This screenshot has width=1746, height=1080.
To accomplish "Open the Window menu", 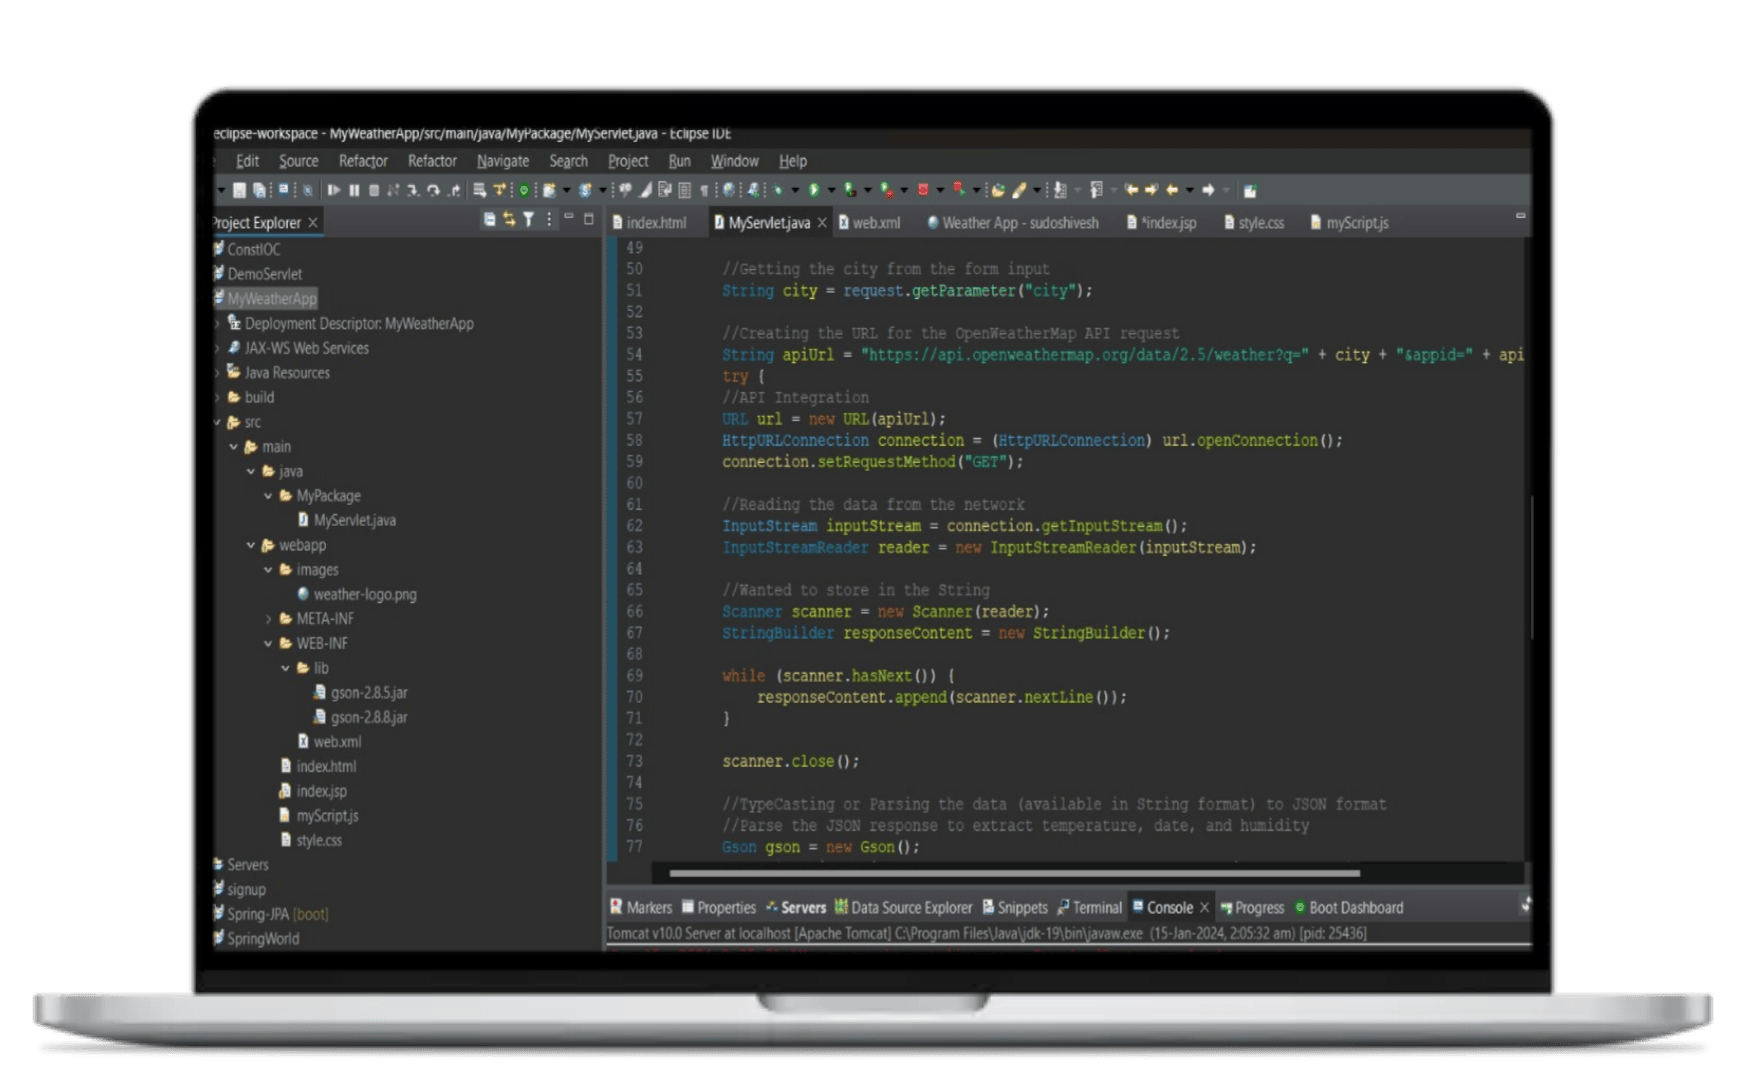I will pyautogui.click(x=734, y=161).
